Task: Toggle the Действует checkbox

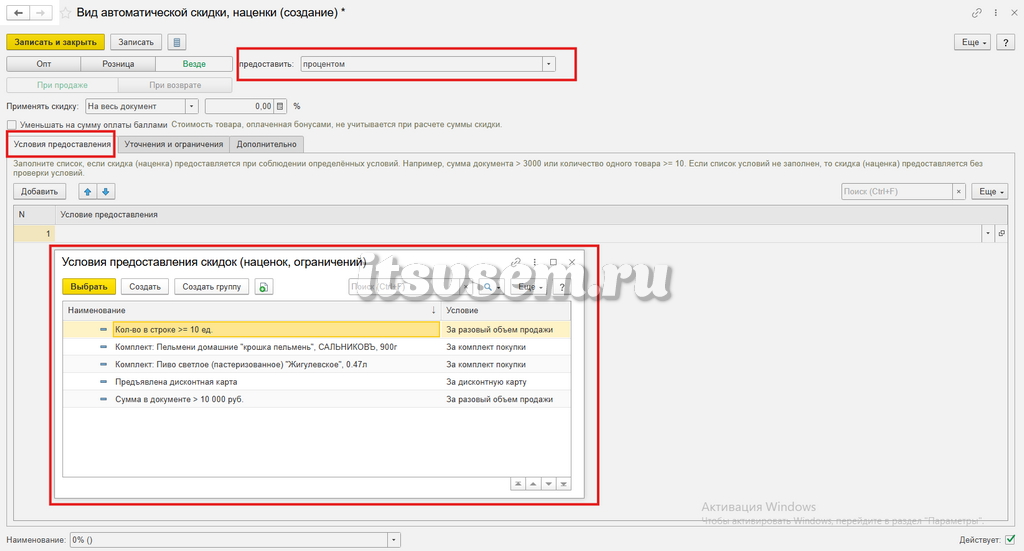Action: tap(1010, 540)
